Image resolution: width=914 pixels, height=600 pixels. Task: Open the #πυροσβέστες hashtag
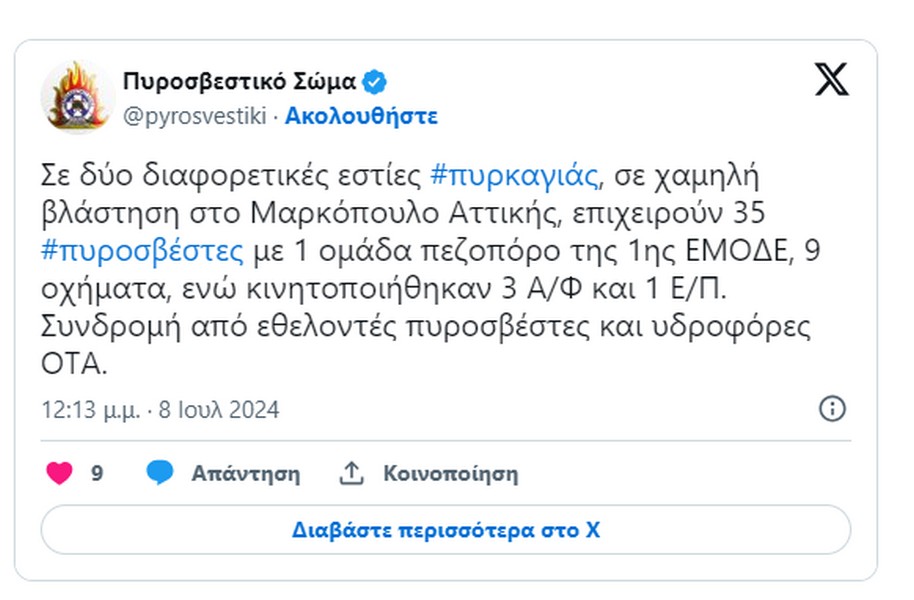[142, 251]
